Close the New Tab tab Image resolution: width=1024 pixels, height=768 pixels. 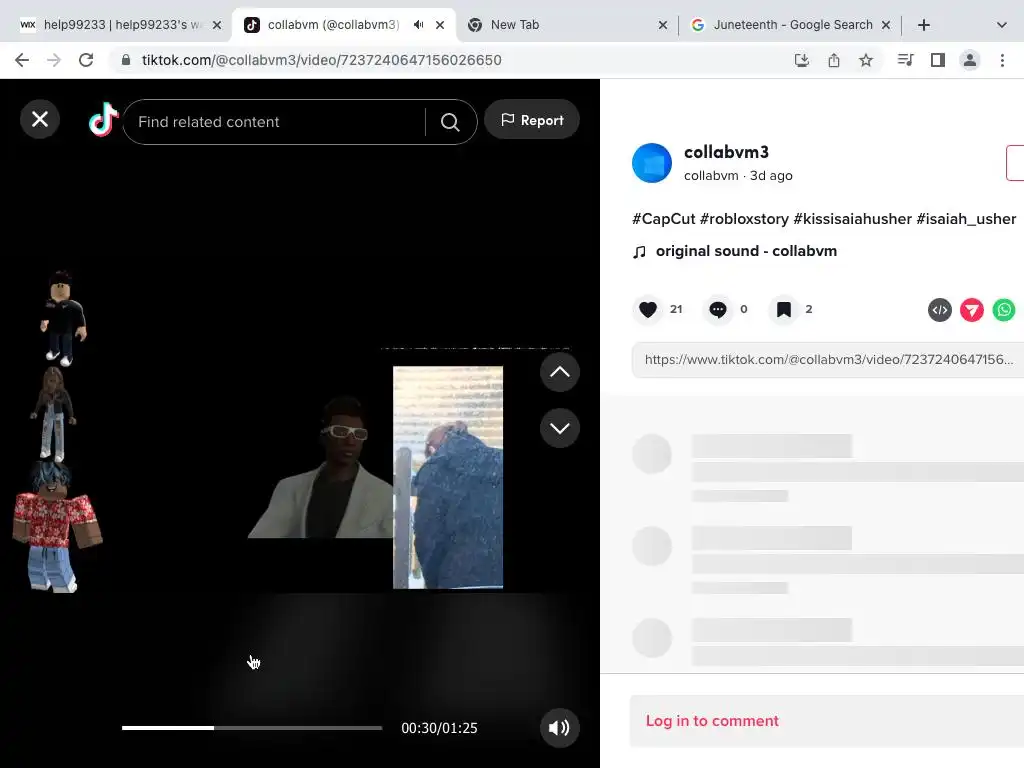663,25
